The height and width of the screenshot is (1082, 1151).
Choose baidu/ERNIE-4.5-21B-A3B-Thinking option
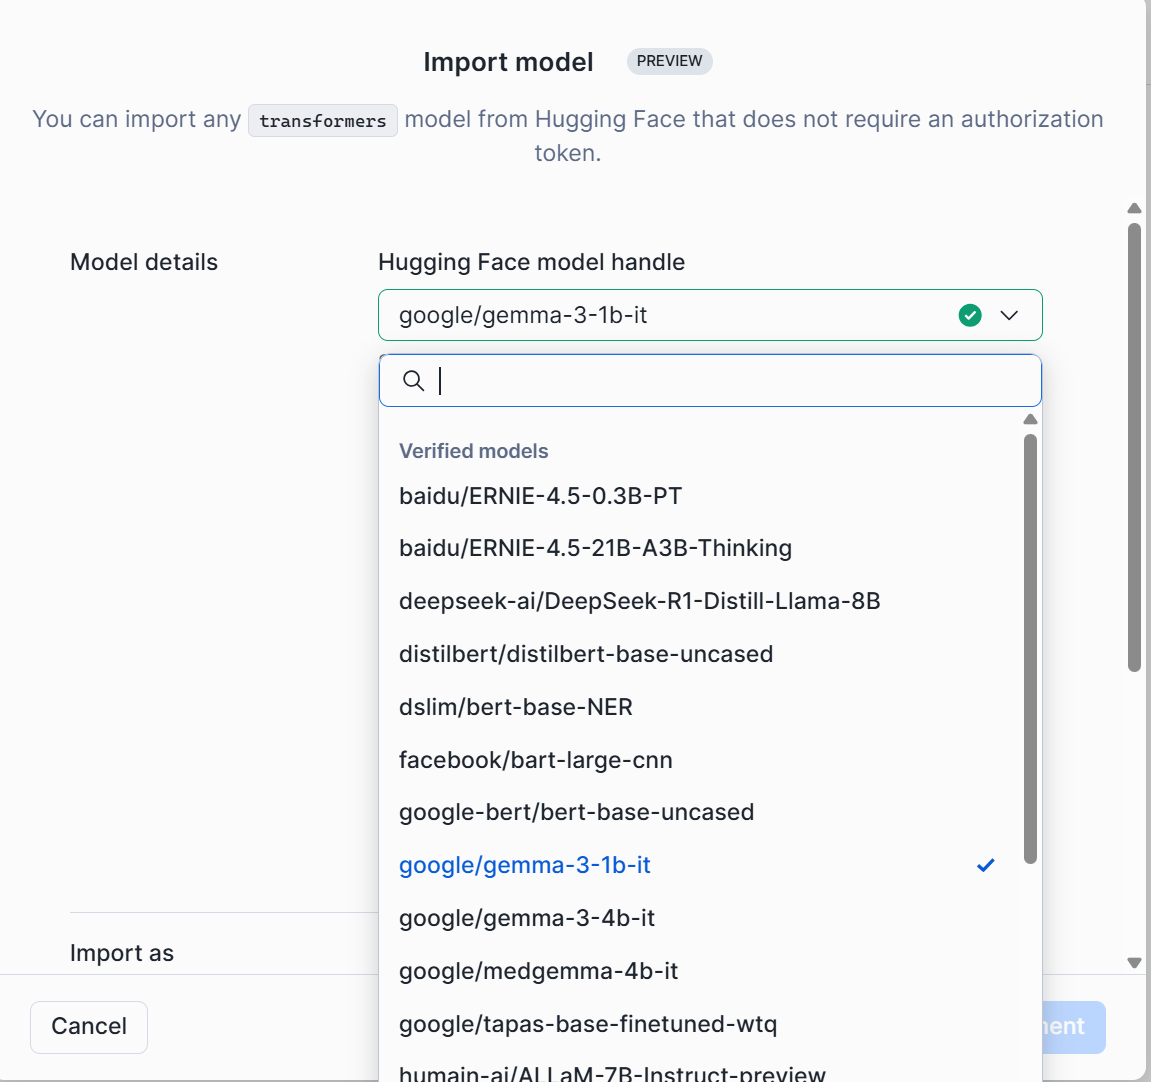(x=596, y=548)
